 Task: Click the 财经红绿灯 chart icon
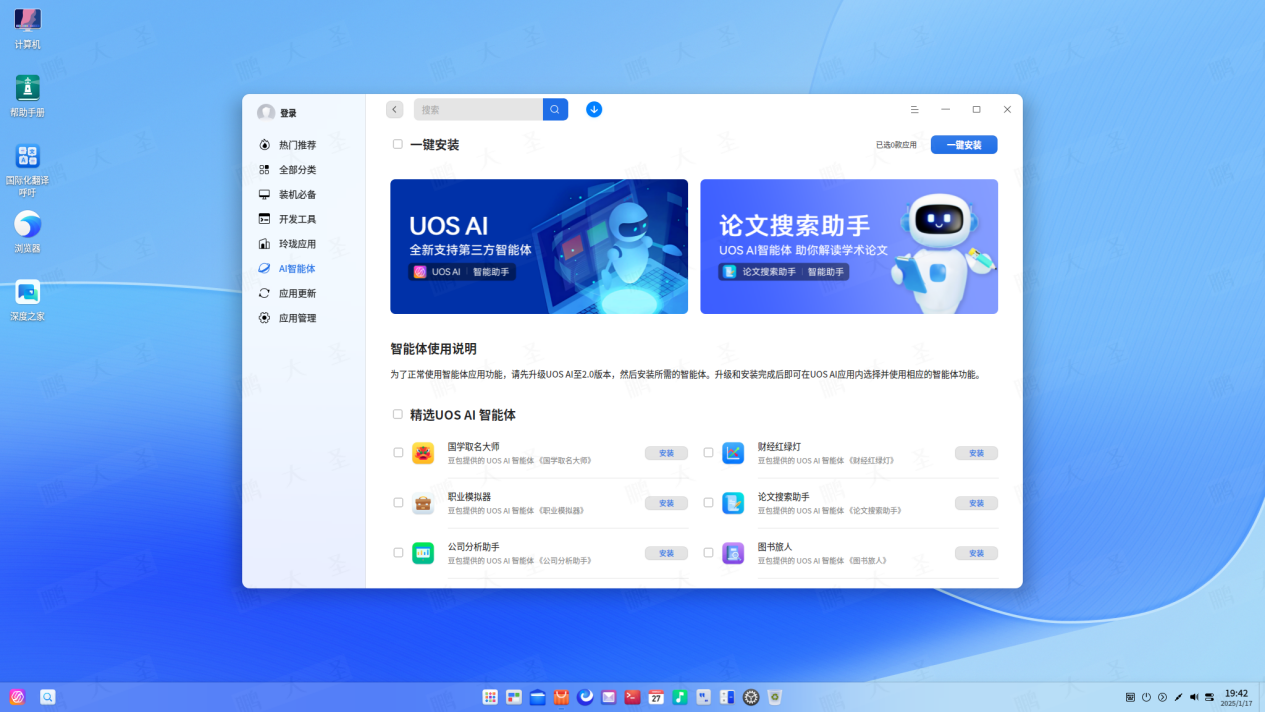pos(733,453)
